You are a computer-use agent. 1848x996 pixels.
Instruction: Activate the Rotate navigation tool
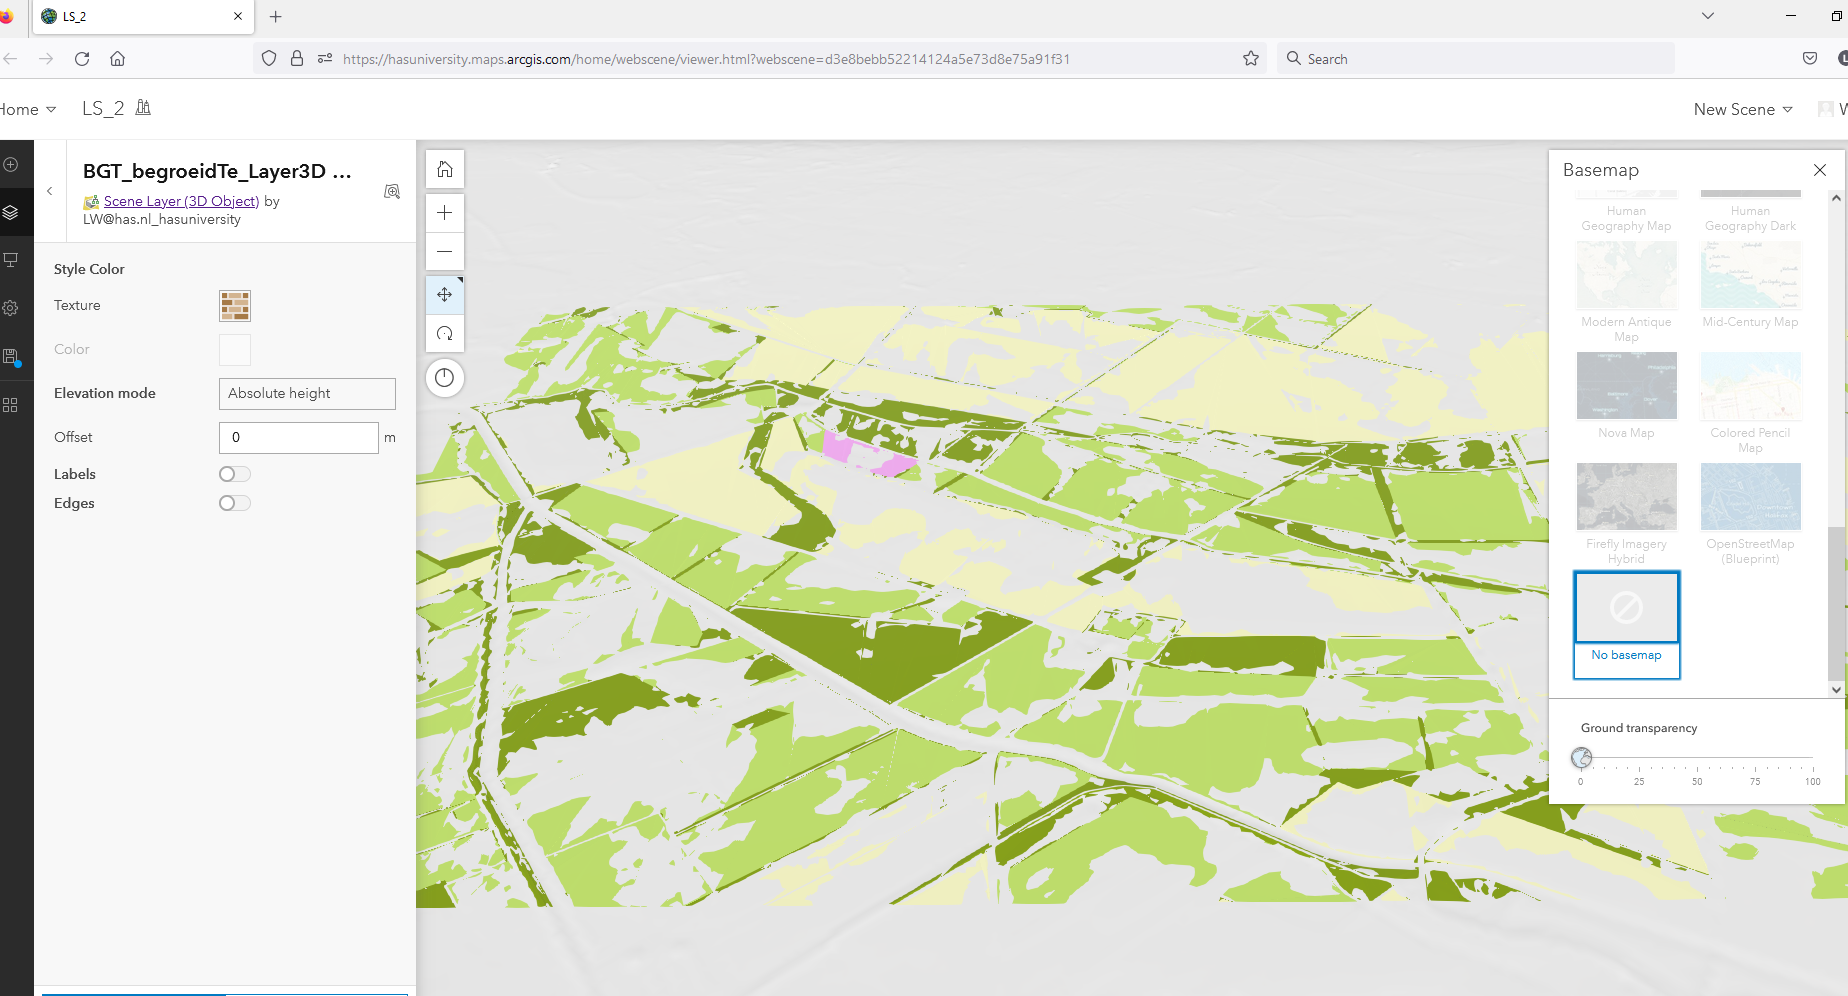click(x=444, y=334)
